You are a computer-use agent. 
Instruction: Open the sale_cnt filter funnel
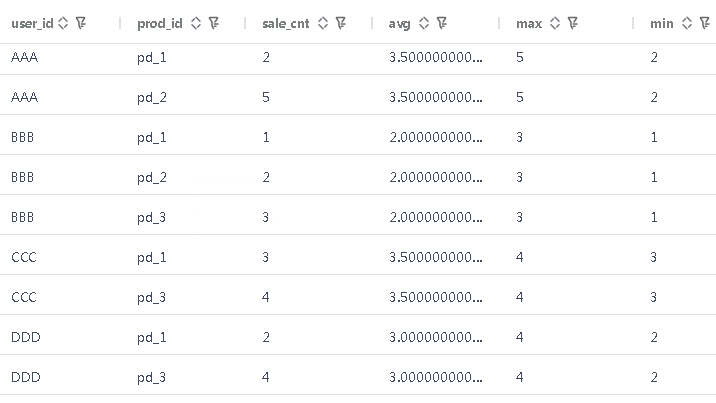click(x=341, y=23)
